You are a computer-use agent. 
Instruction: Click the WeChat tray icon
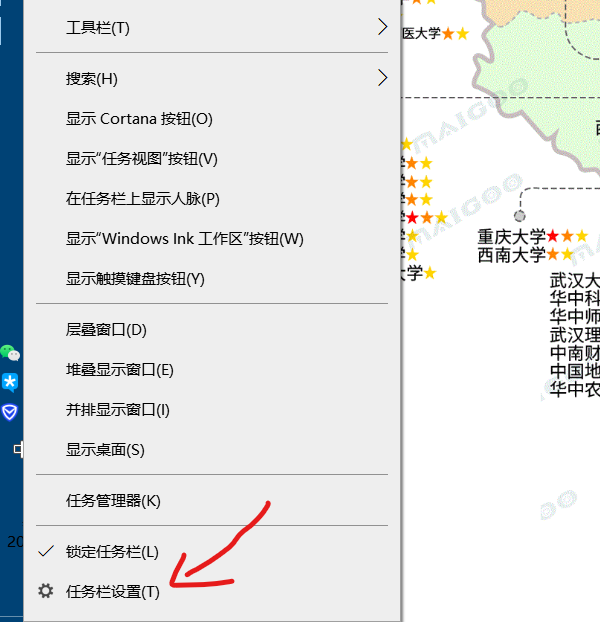(10, 352)
